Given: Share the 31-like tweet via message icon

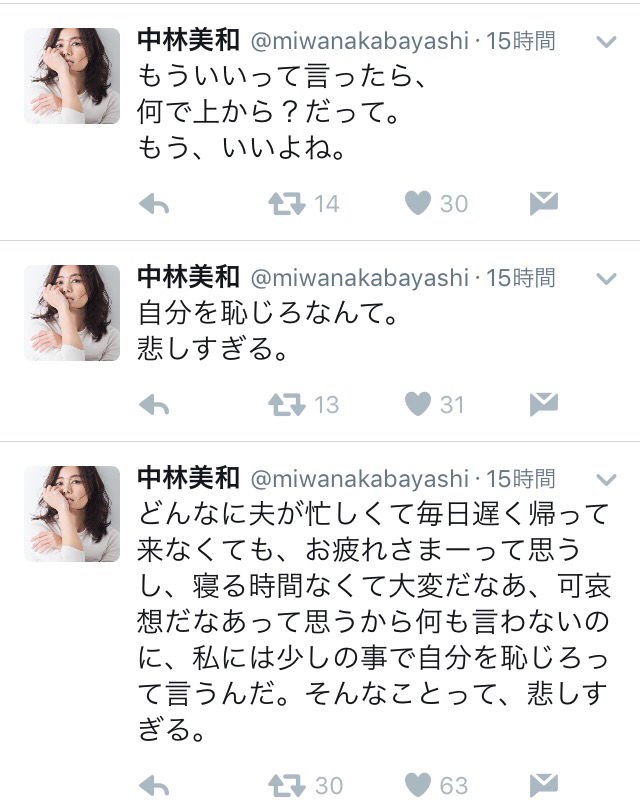Looking at the screenshot, I should (544, 404).
